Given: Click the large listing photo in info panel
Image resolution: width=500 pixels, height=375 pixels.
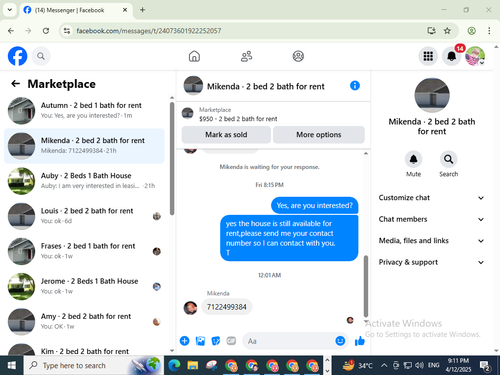Looking at the screenshot, I should coord(432,95).
